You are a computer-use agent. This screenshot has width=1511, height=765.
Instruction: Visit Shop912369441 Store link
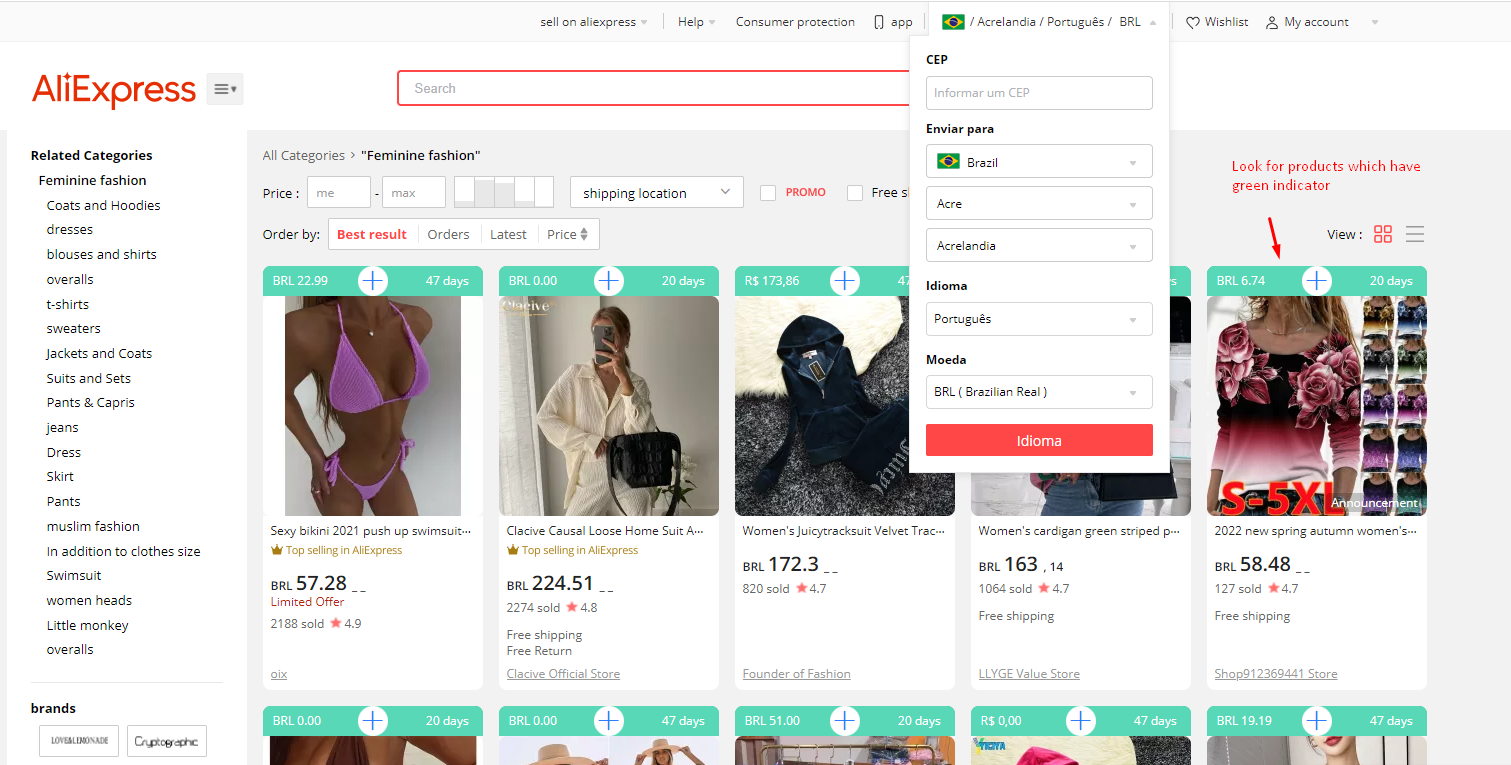(1276, 674)
